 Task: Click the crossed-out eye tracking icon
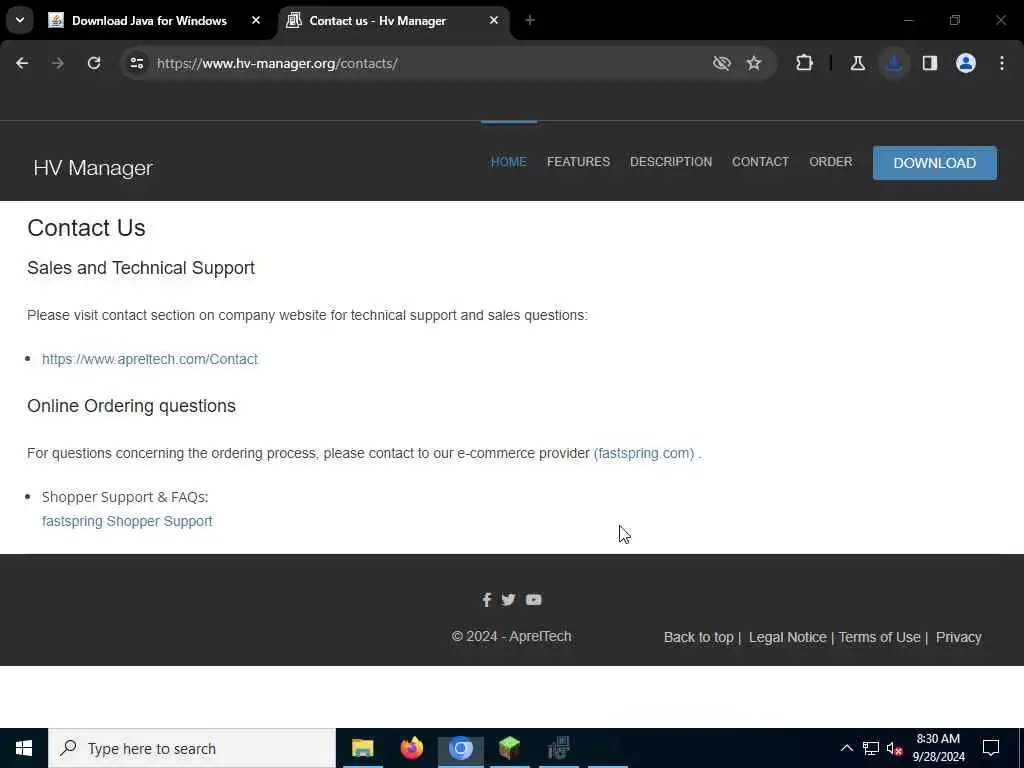click(x=722, y=63)
